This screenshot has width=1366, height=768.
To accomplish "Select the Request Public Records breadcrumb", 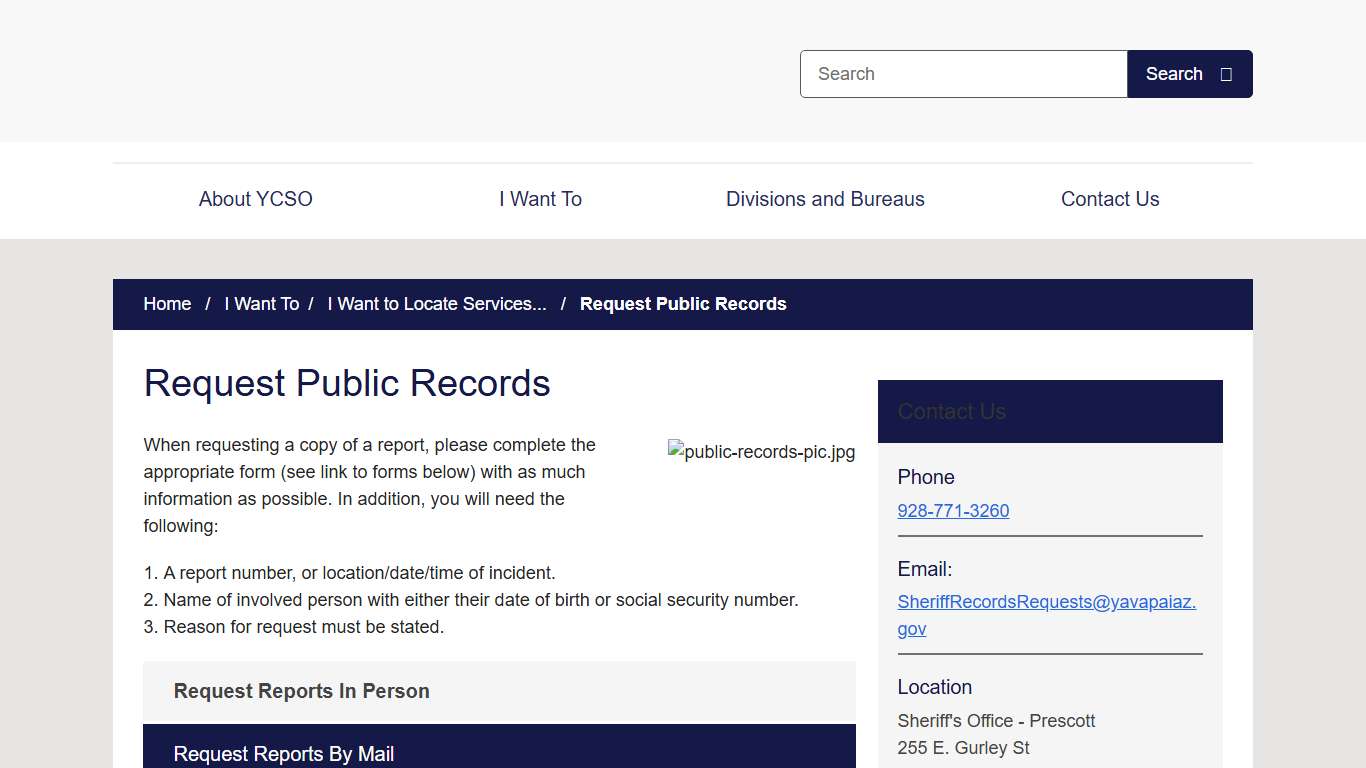I will click(683, 304).
